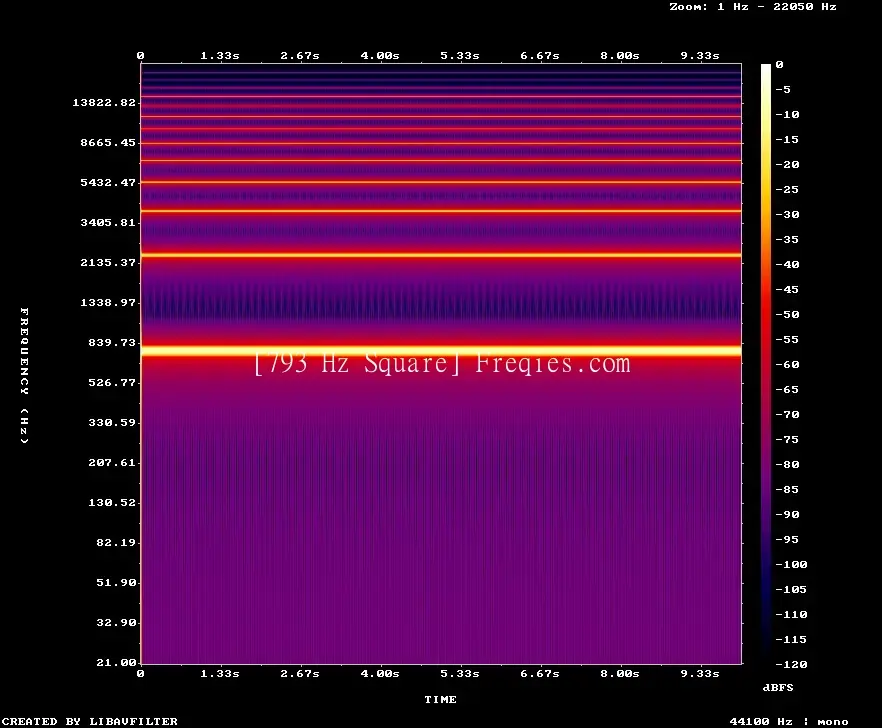This screenshot has width=882, height=728.
Task: Click the "44100 Hz : mono" status text
Action: (789, 721)
